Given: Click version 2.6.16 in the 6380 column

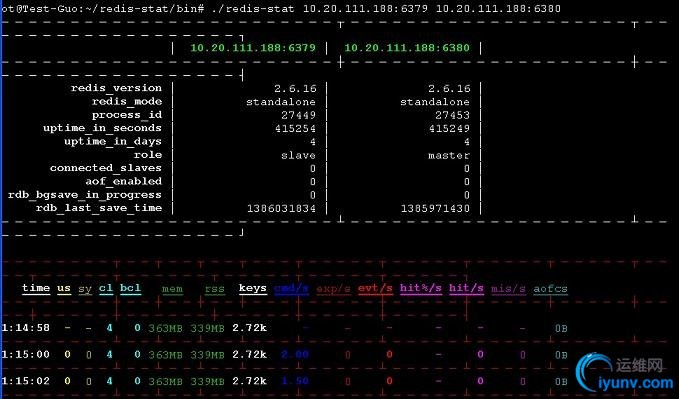Looking at the screenshot, I should point(449,88).
